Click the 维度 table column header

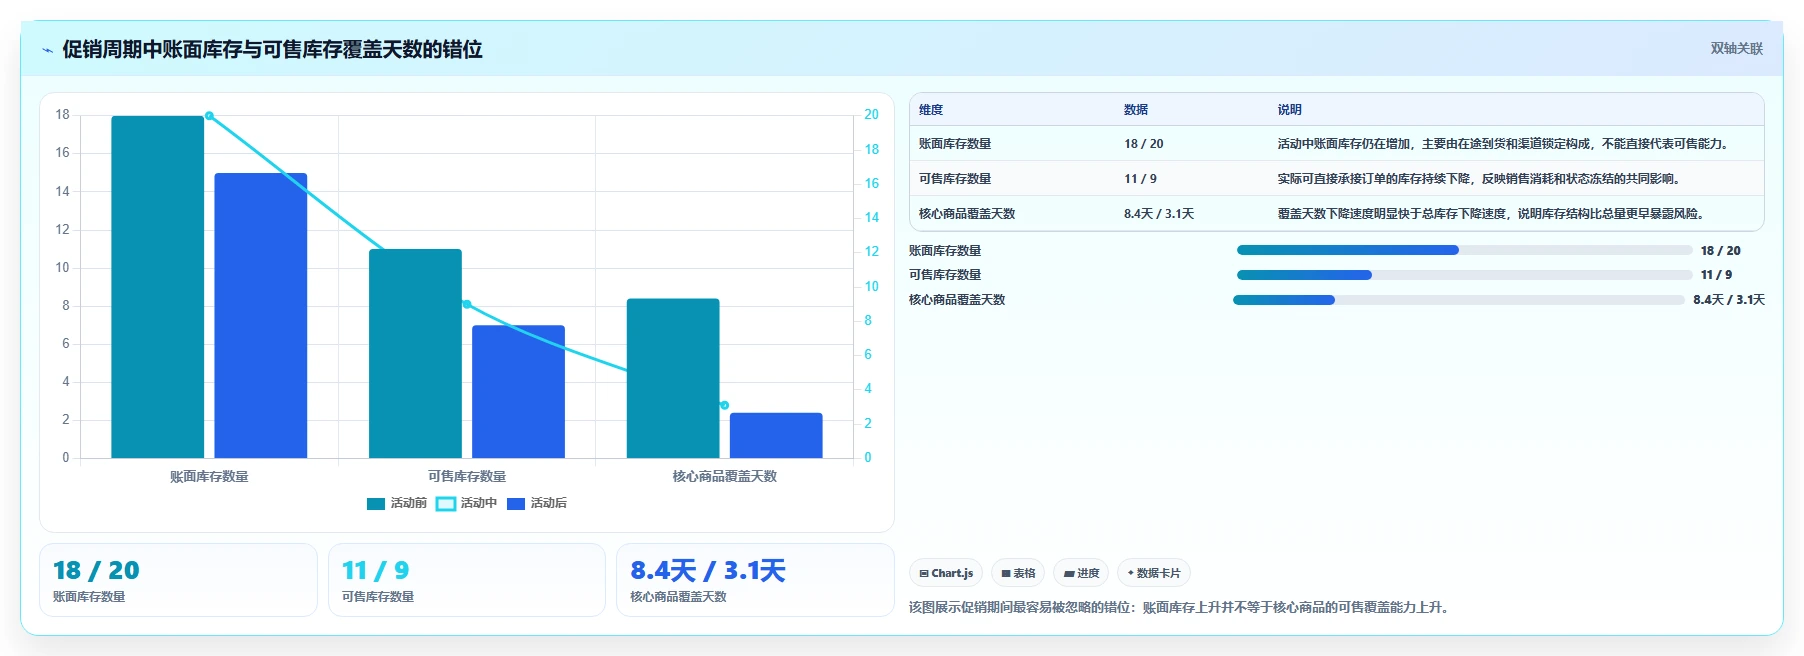(x=931, y=110)
